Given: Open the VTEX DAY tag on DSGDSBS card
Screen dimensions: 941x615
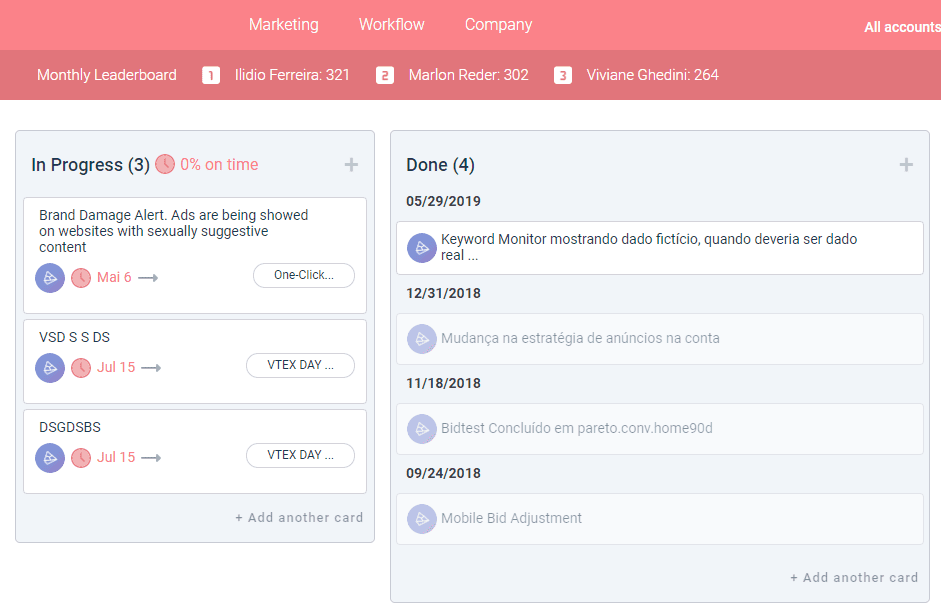Looking at the screenshot, I should (x=300, y=455).
